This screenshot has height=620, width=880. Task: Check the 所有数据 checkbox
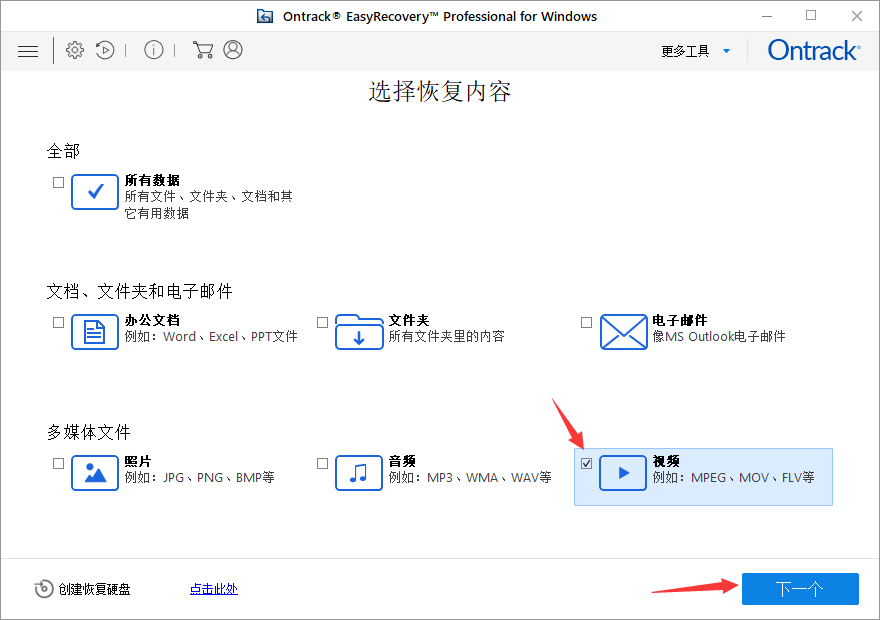(x=58, y=182)
